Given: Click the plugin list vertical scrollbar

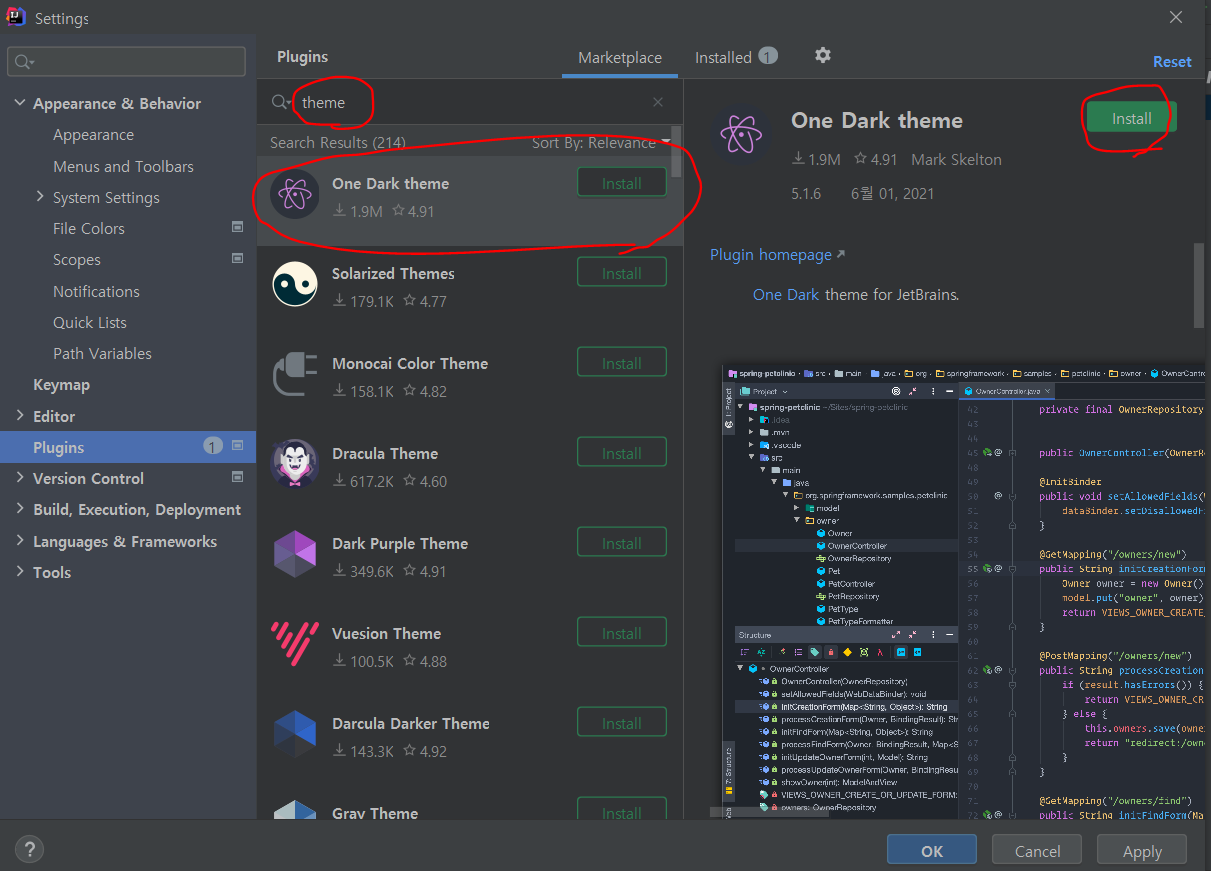Looking at the screenshot, I should point(677,150).
